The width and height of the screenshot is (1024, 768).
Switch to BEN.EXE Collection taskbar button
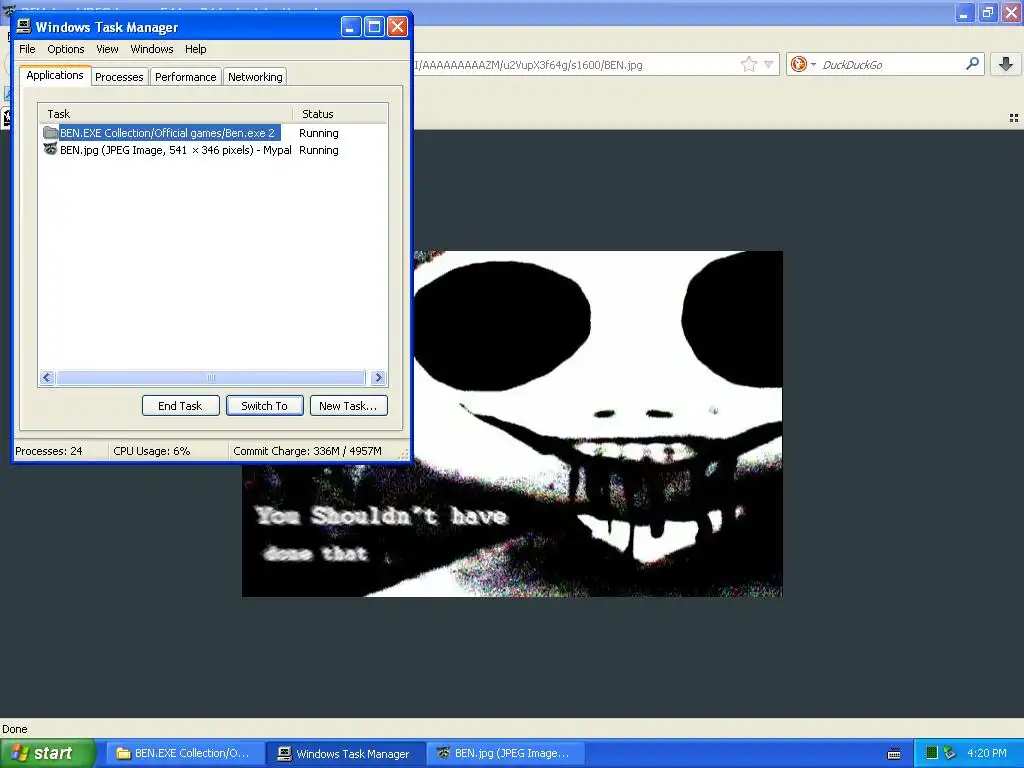(185, 753)
